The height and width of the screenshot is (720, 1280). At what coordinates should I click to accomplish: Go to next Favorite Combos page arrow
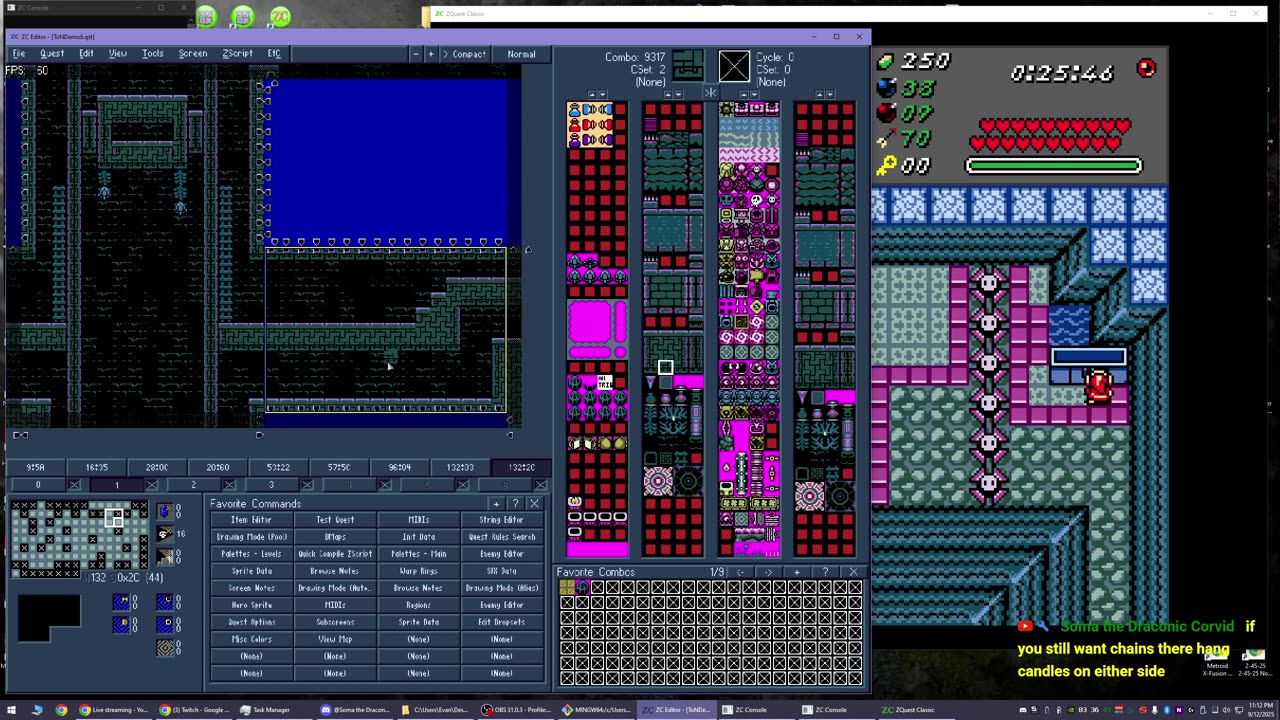coord(768,572)
